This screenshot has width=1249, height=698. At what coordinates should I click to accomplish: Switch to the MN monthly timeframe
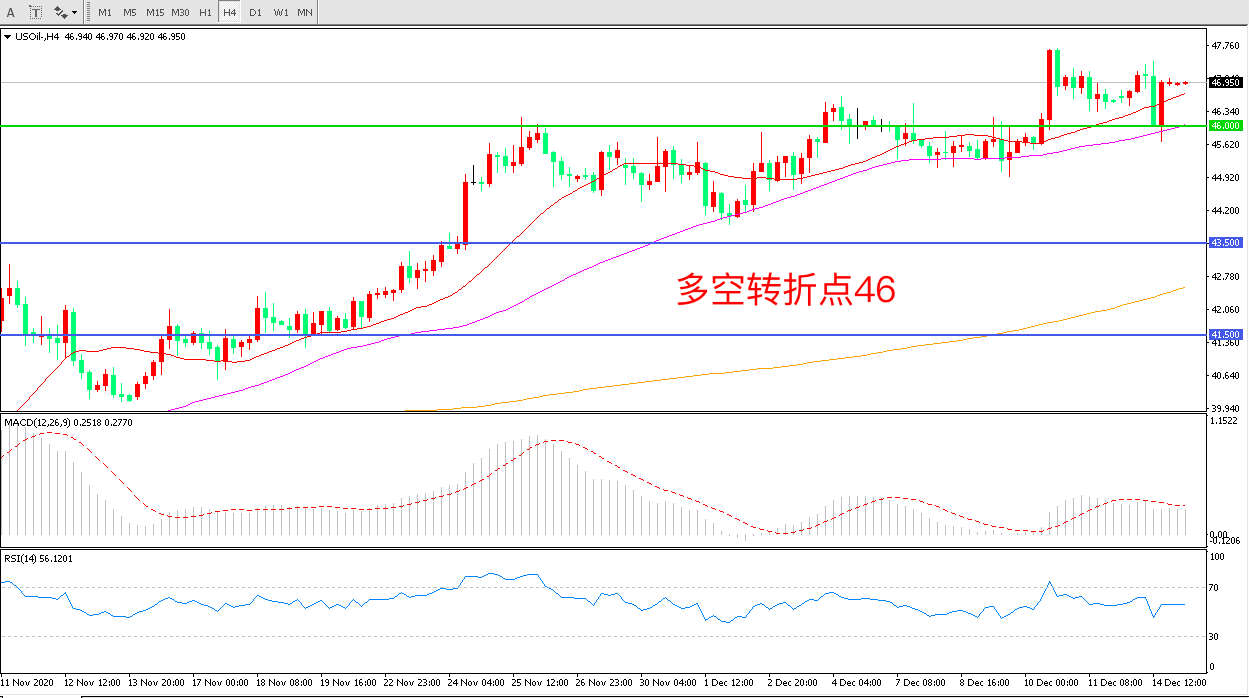click(305, 12)
